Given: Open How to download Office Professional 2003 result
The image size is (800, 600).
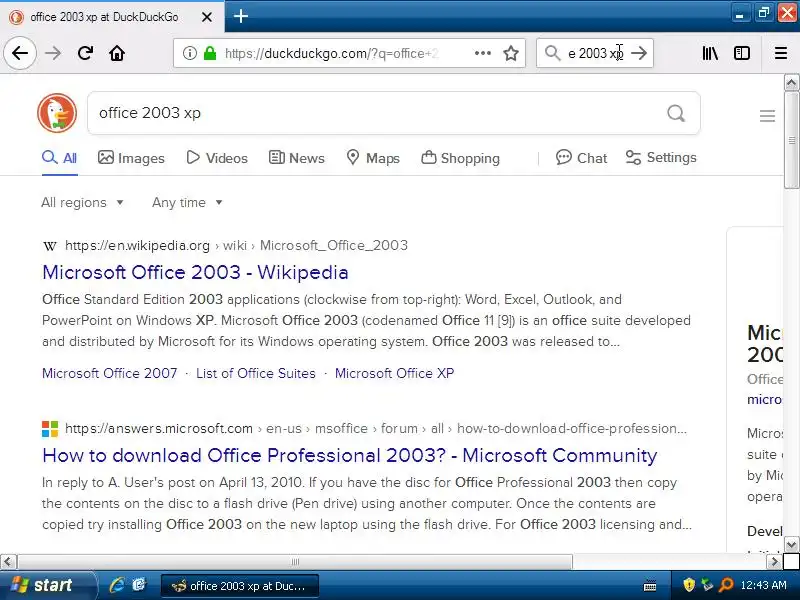Looking at the screenshot, I should pos(349,455).
